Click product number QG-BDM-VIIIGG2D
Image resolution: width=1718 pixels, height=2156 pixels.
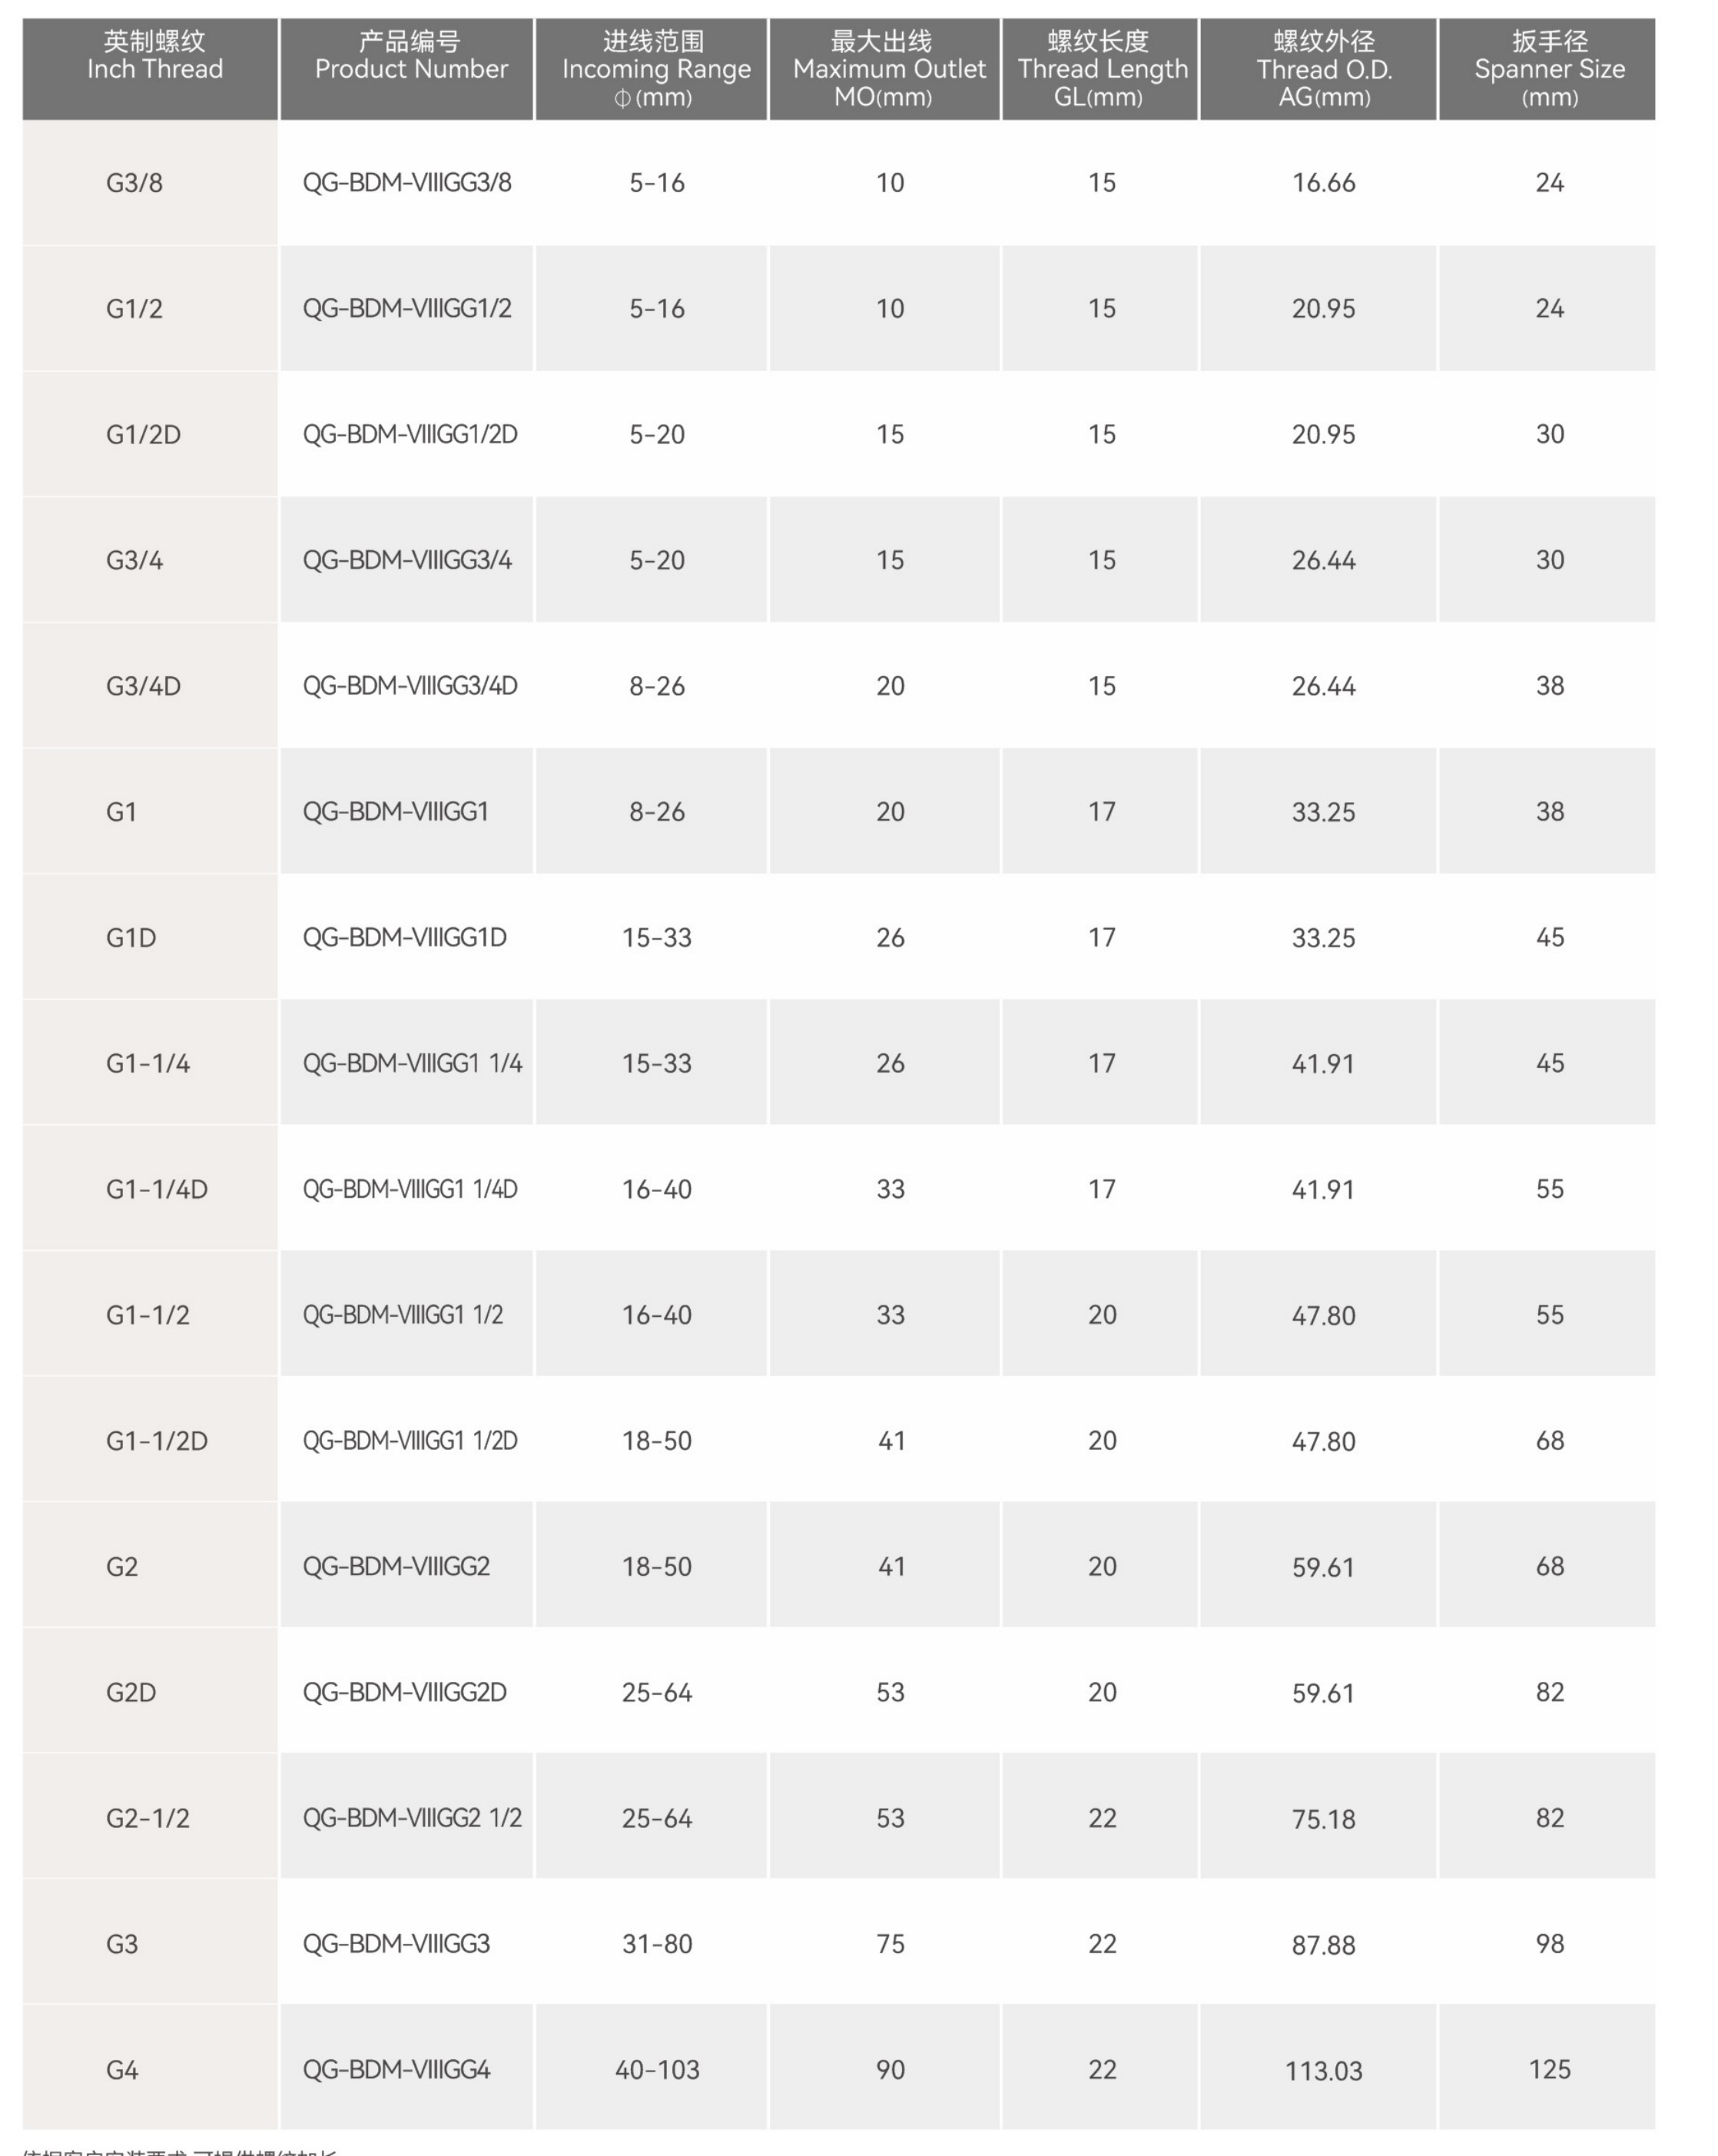[404, 1692]
